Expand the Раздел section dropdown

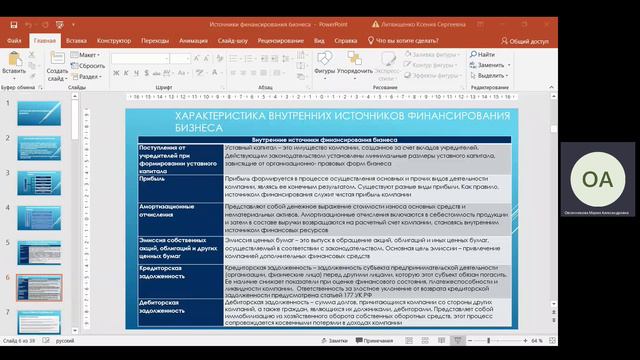[87, 76]
